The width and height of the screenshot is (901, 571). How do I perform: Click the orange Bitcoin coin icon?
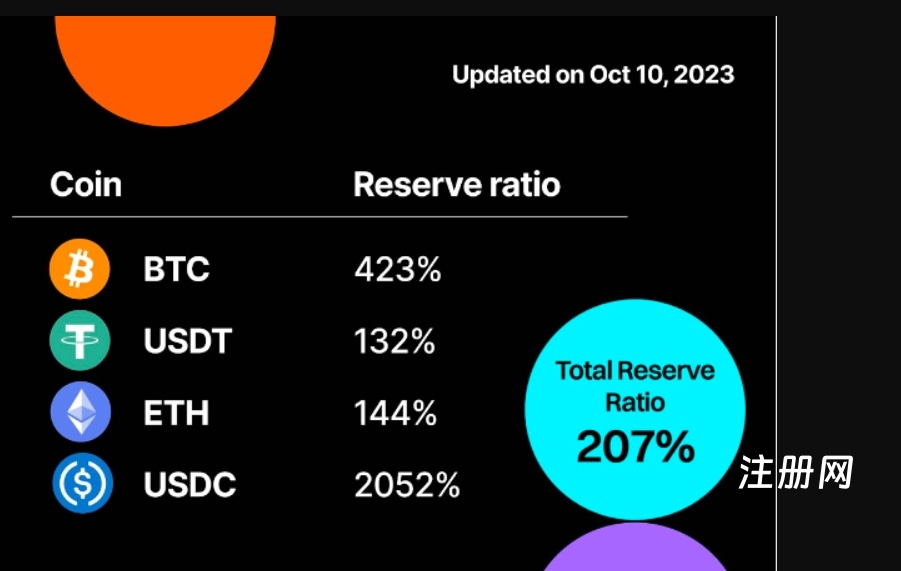click(79, 269)
